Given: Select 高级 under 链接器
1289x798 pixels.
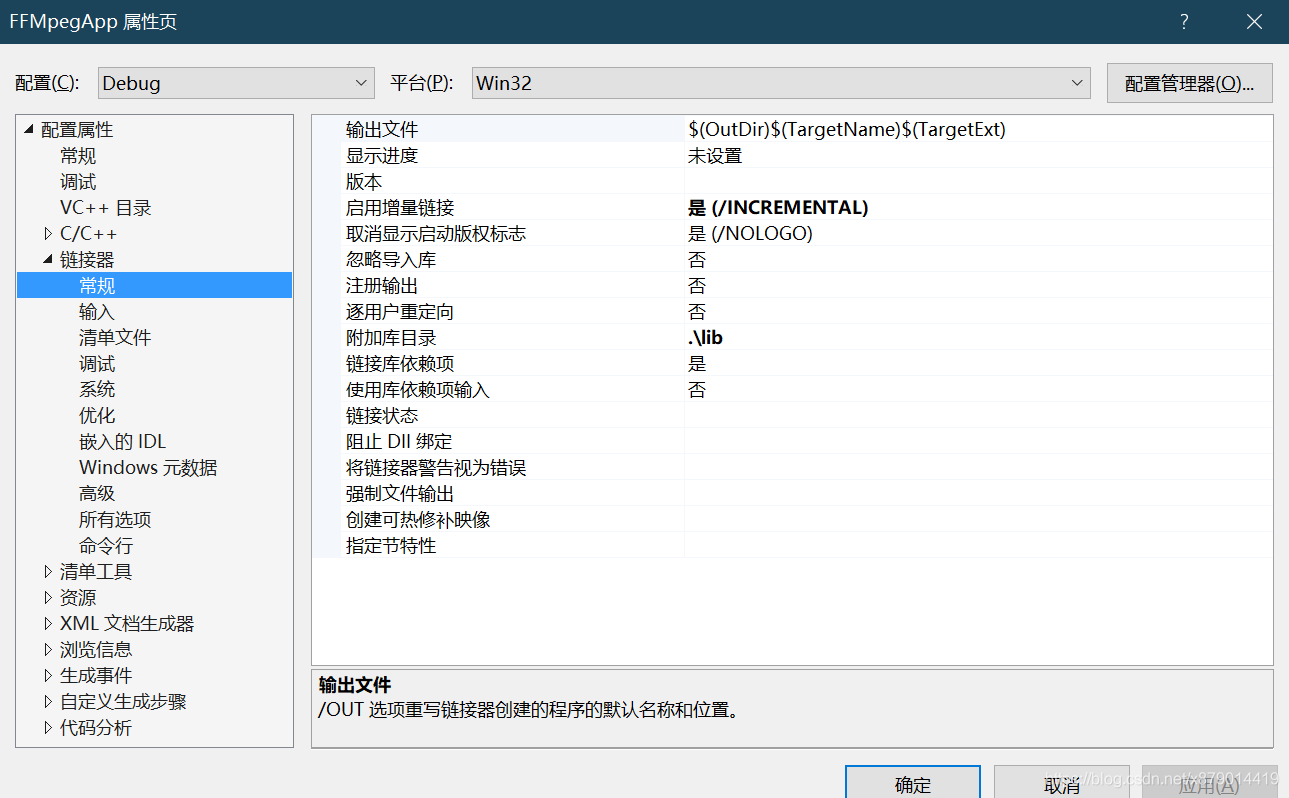Looking at the screenshot, I should [x=97, y=493].
